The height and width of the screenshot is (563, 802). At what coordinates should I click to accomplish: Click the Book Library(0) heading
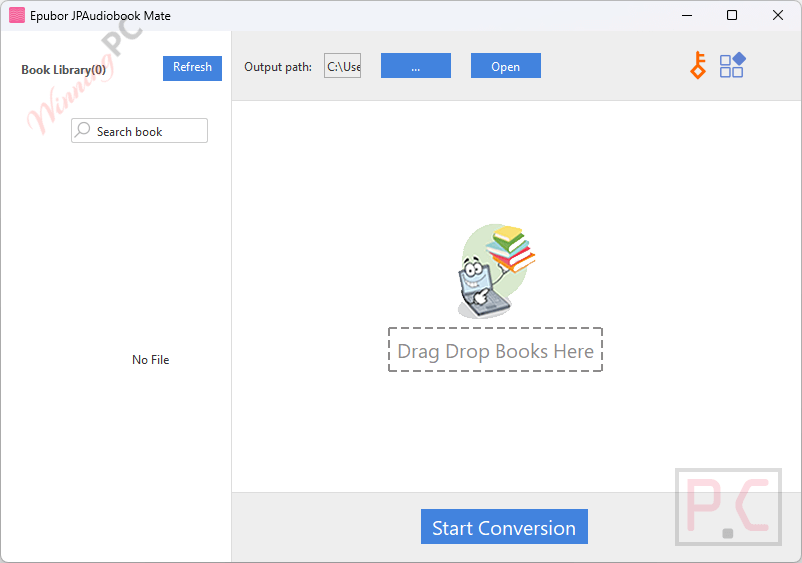coord(63,70)
